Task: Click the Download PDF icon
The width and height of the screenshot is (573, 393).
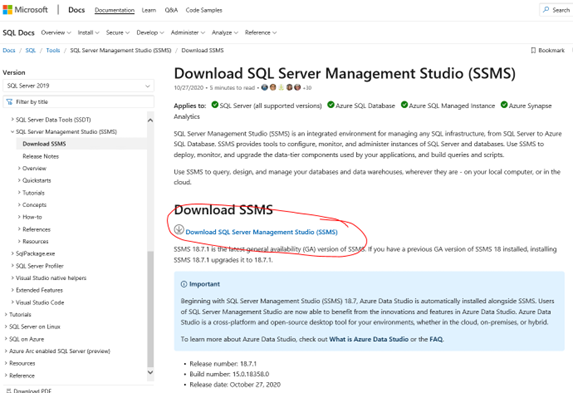Action: (x=9, y=390)
